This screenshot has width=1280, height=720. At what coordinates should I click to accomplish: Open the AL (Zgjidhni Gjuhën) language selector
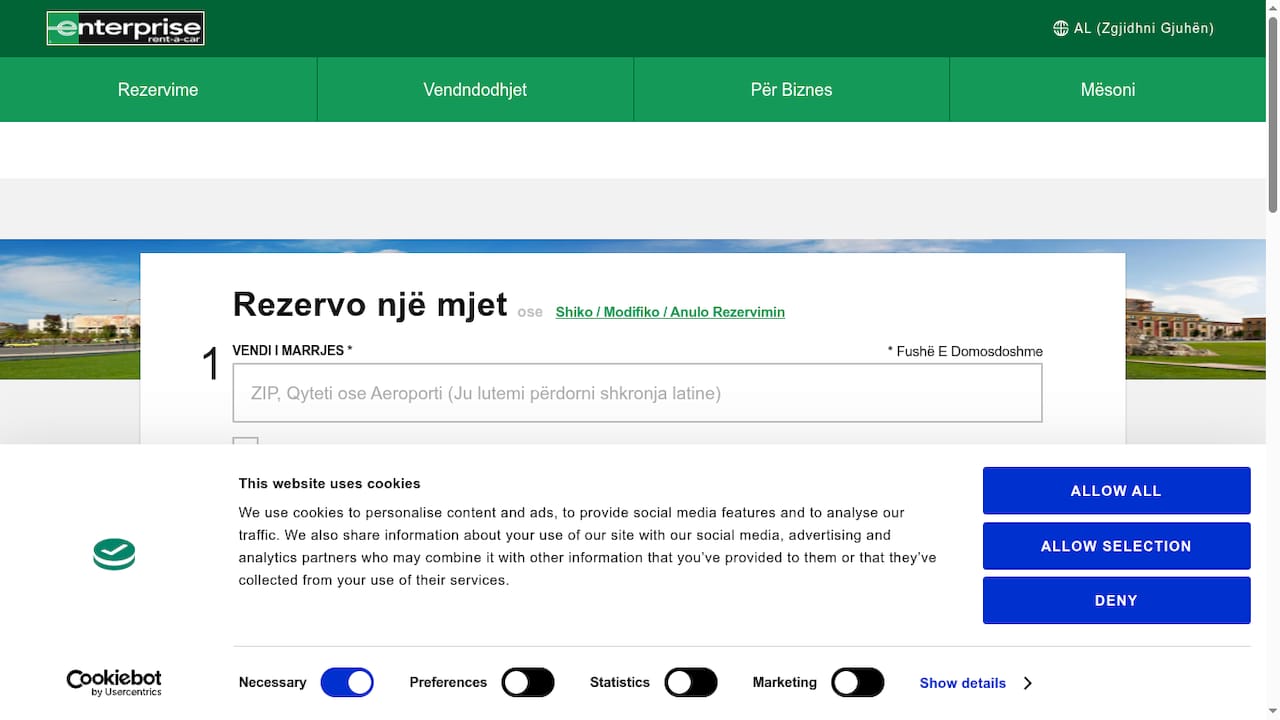(x=1133, y=28)
